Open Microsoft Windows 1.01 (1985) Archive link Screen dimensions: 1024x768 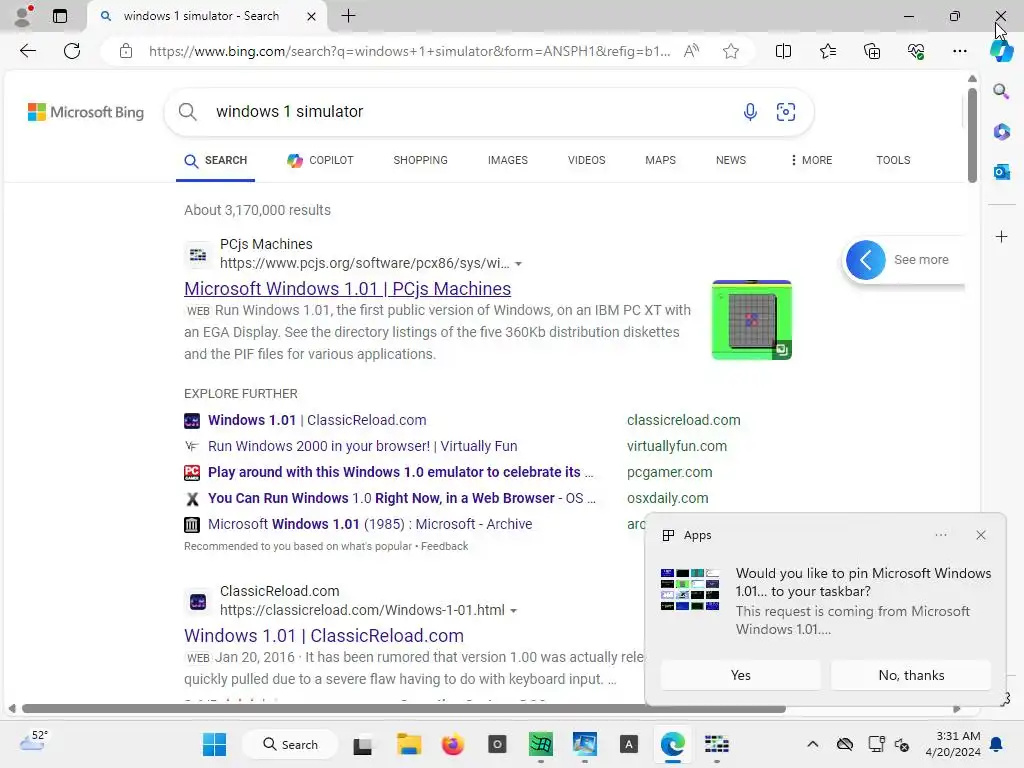(x=370, y=524)
